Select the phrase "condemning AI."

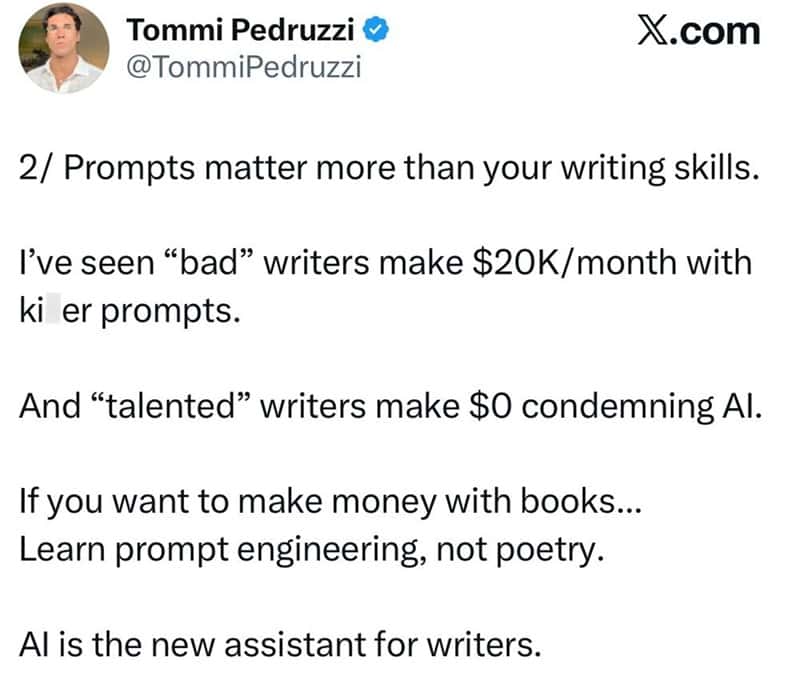642,408
